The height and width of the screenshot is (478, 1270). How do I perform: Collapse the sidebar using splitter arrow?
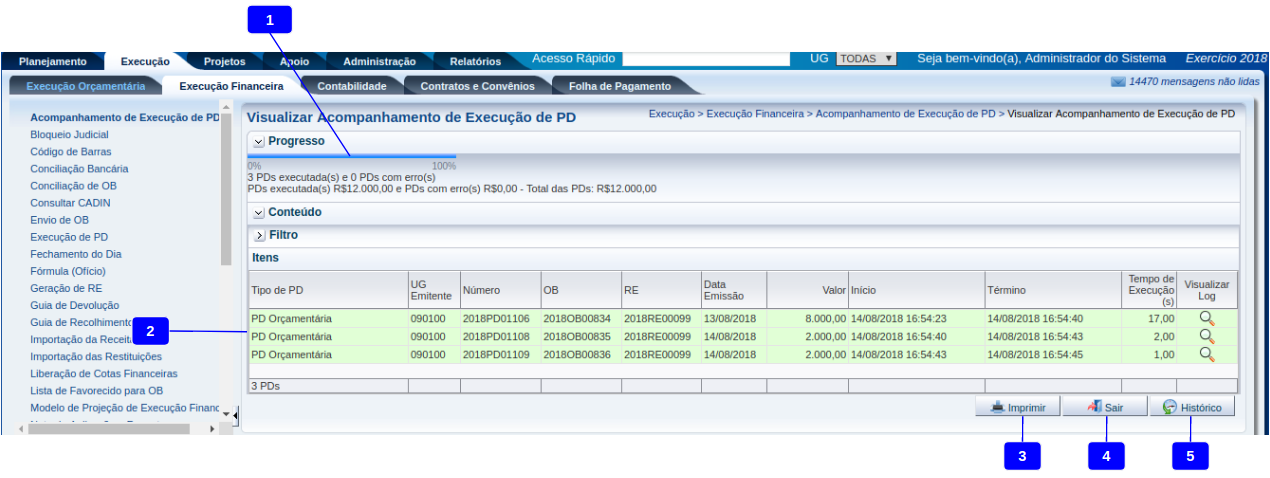point(236,414)
